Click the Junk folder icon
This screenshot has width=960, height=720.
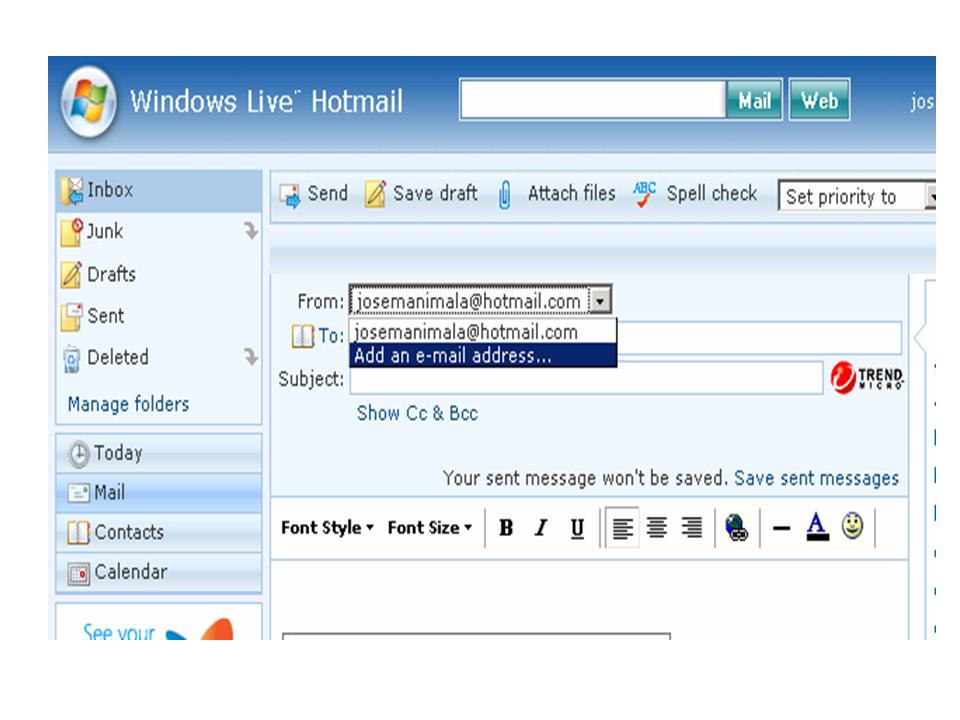point(72,232)
